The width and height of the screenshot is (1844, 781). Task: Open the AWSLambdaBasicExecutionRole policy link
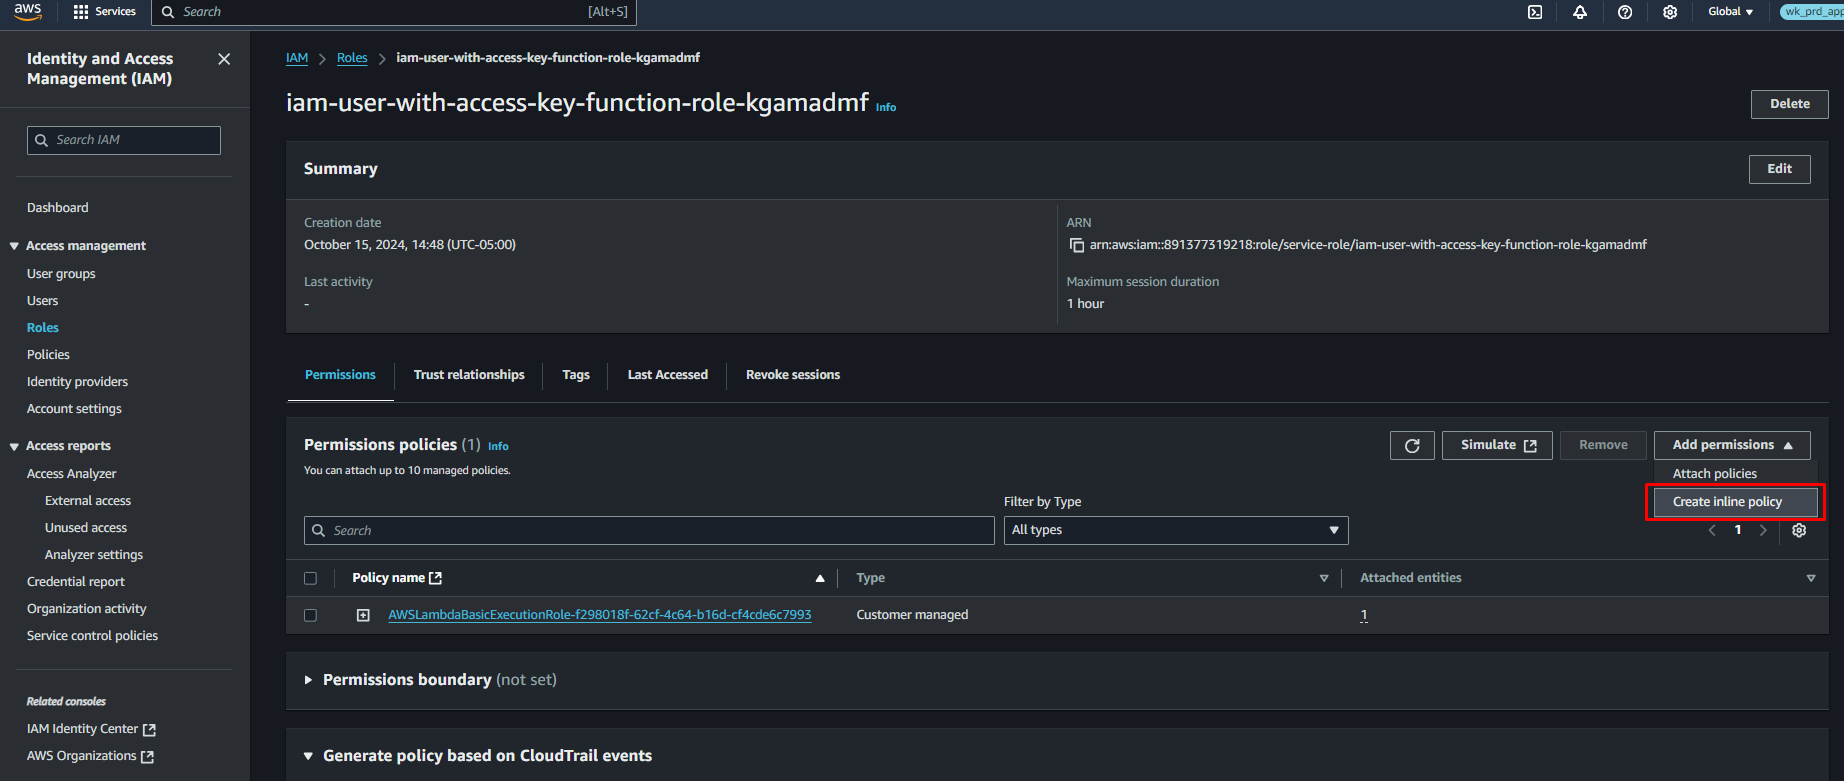point(599,615)
